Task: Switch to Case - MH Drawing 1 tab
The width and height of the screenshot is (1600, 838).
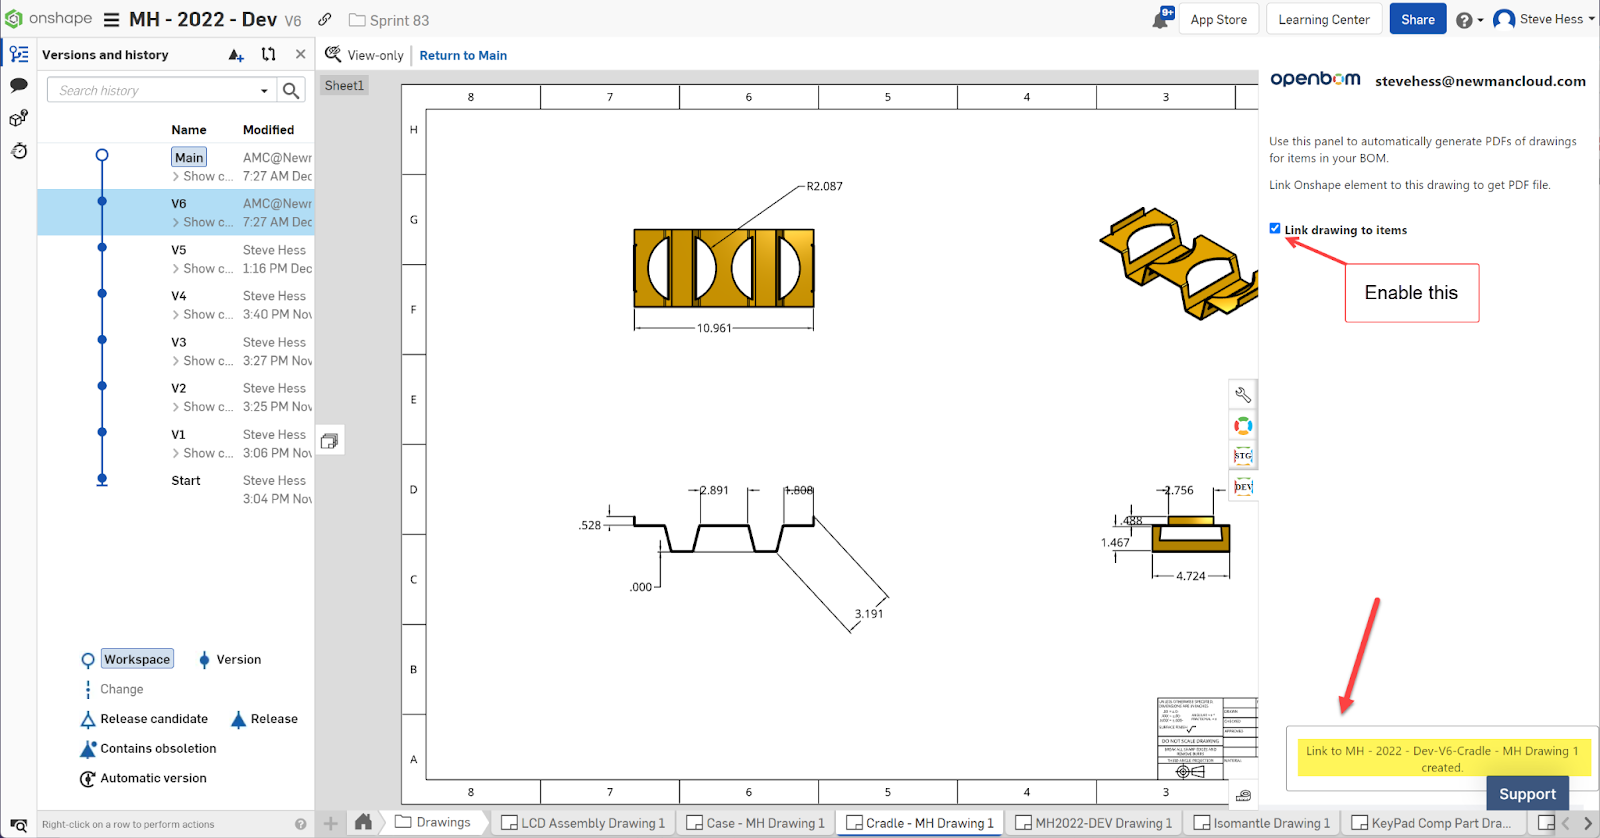Action: click(x=756, y=823)
